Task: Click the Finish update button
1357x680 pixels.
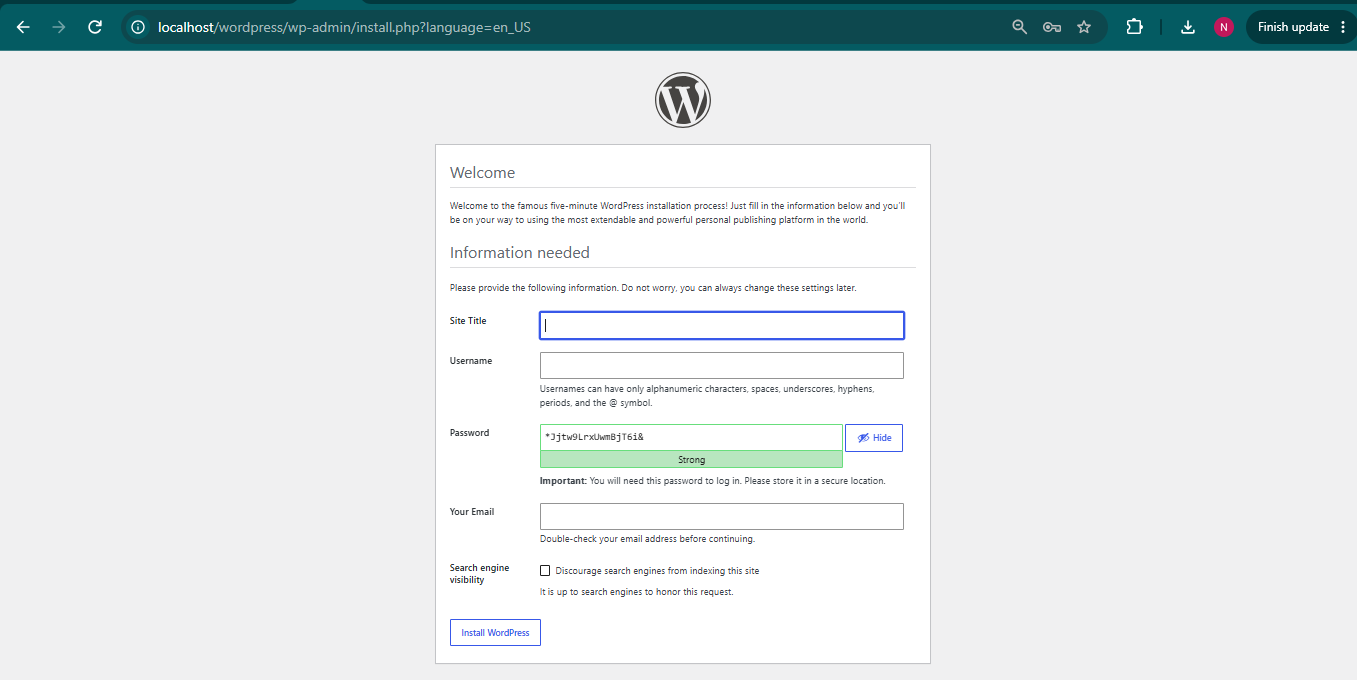Action: tap(1293, 27)
